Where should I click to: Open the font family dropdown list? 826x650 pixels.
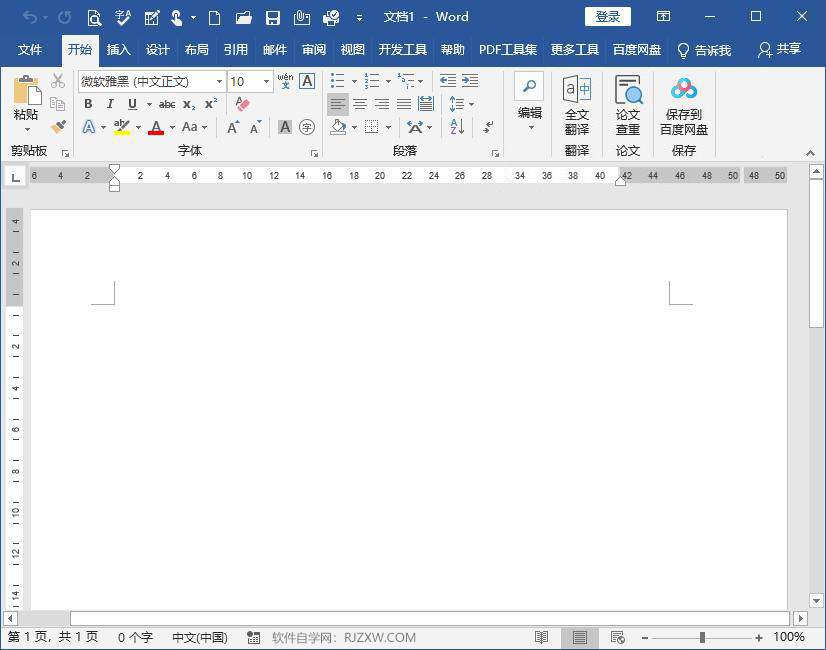tap(218, 81)
